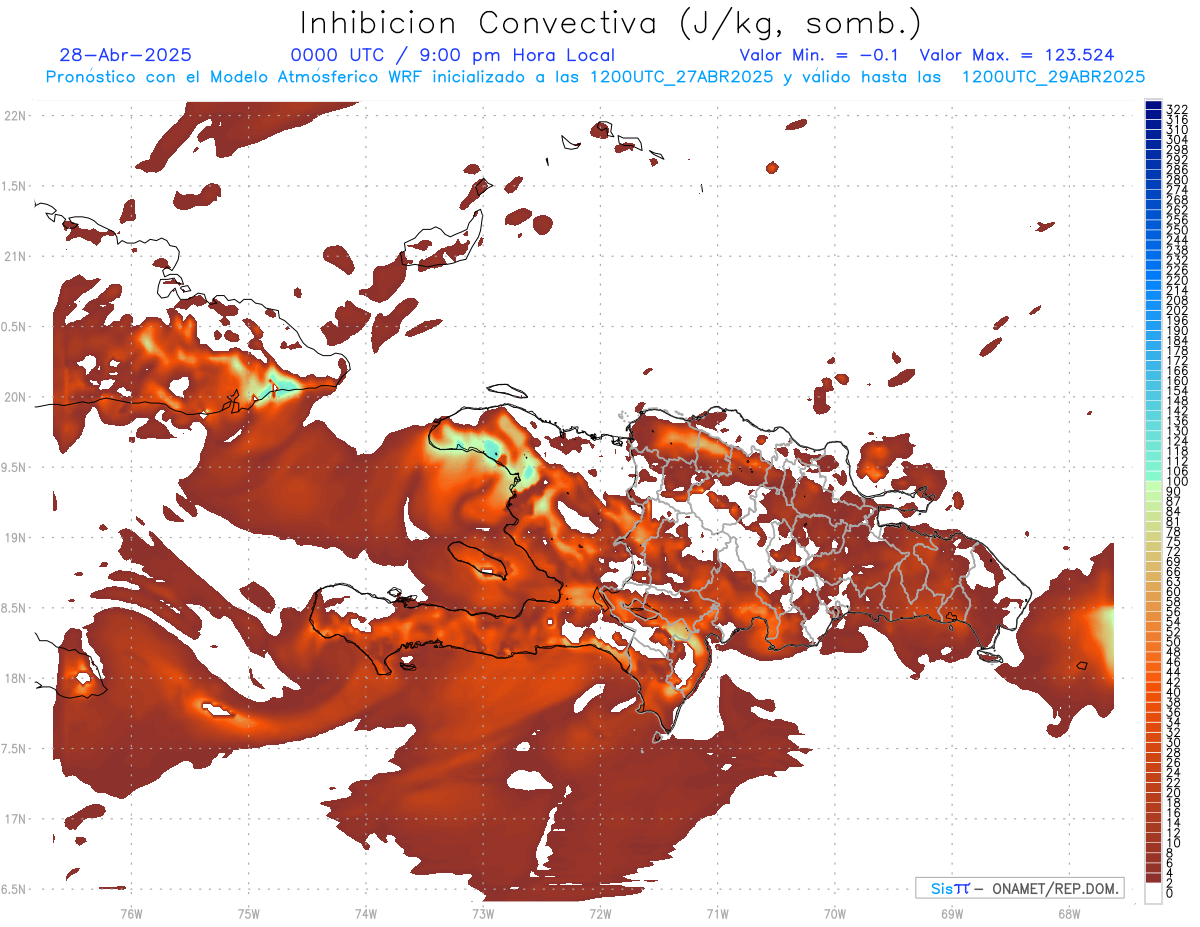Click the "0.5N" latitude label
Viewport: 1200px width, 927px height.
point(14,327)
